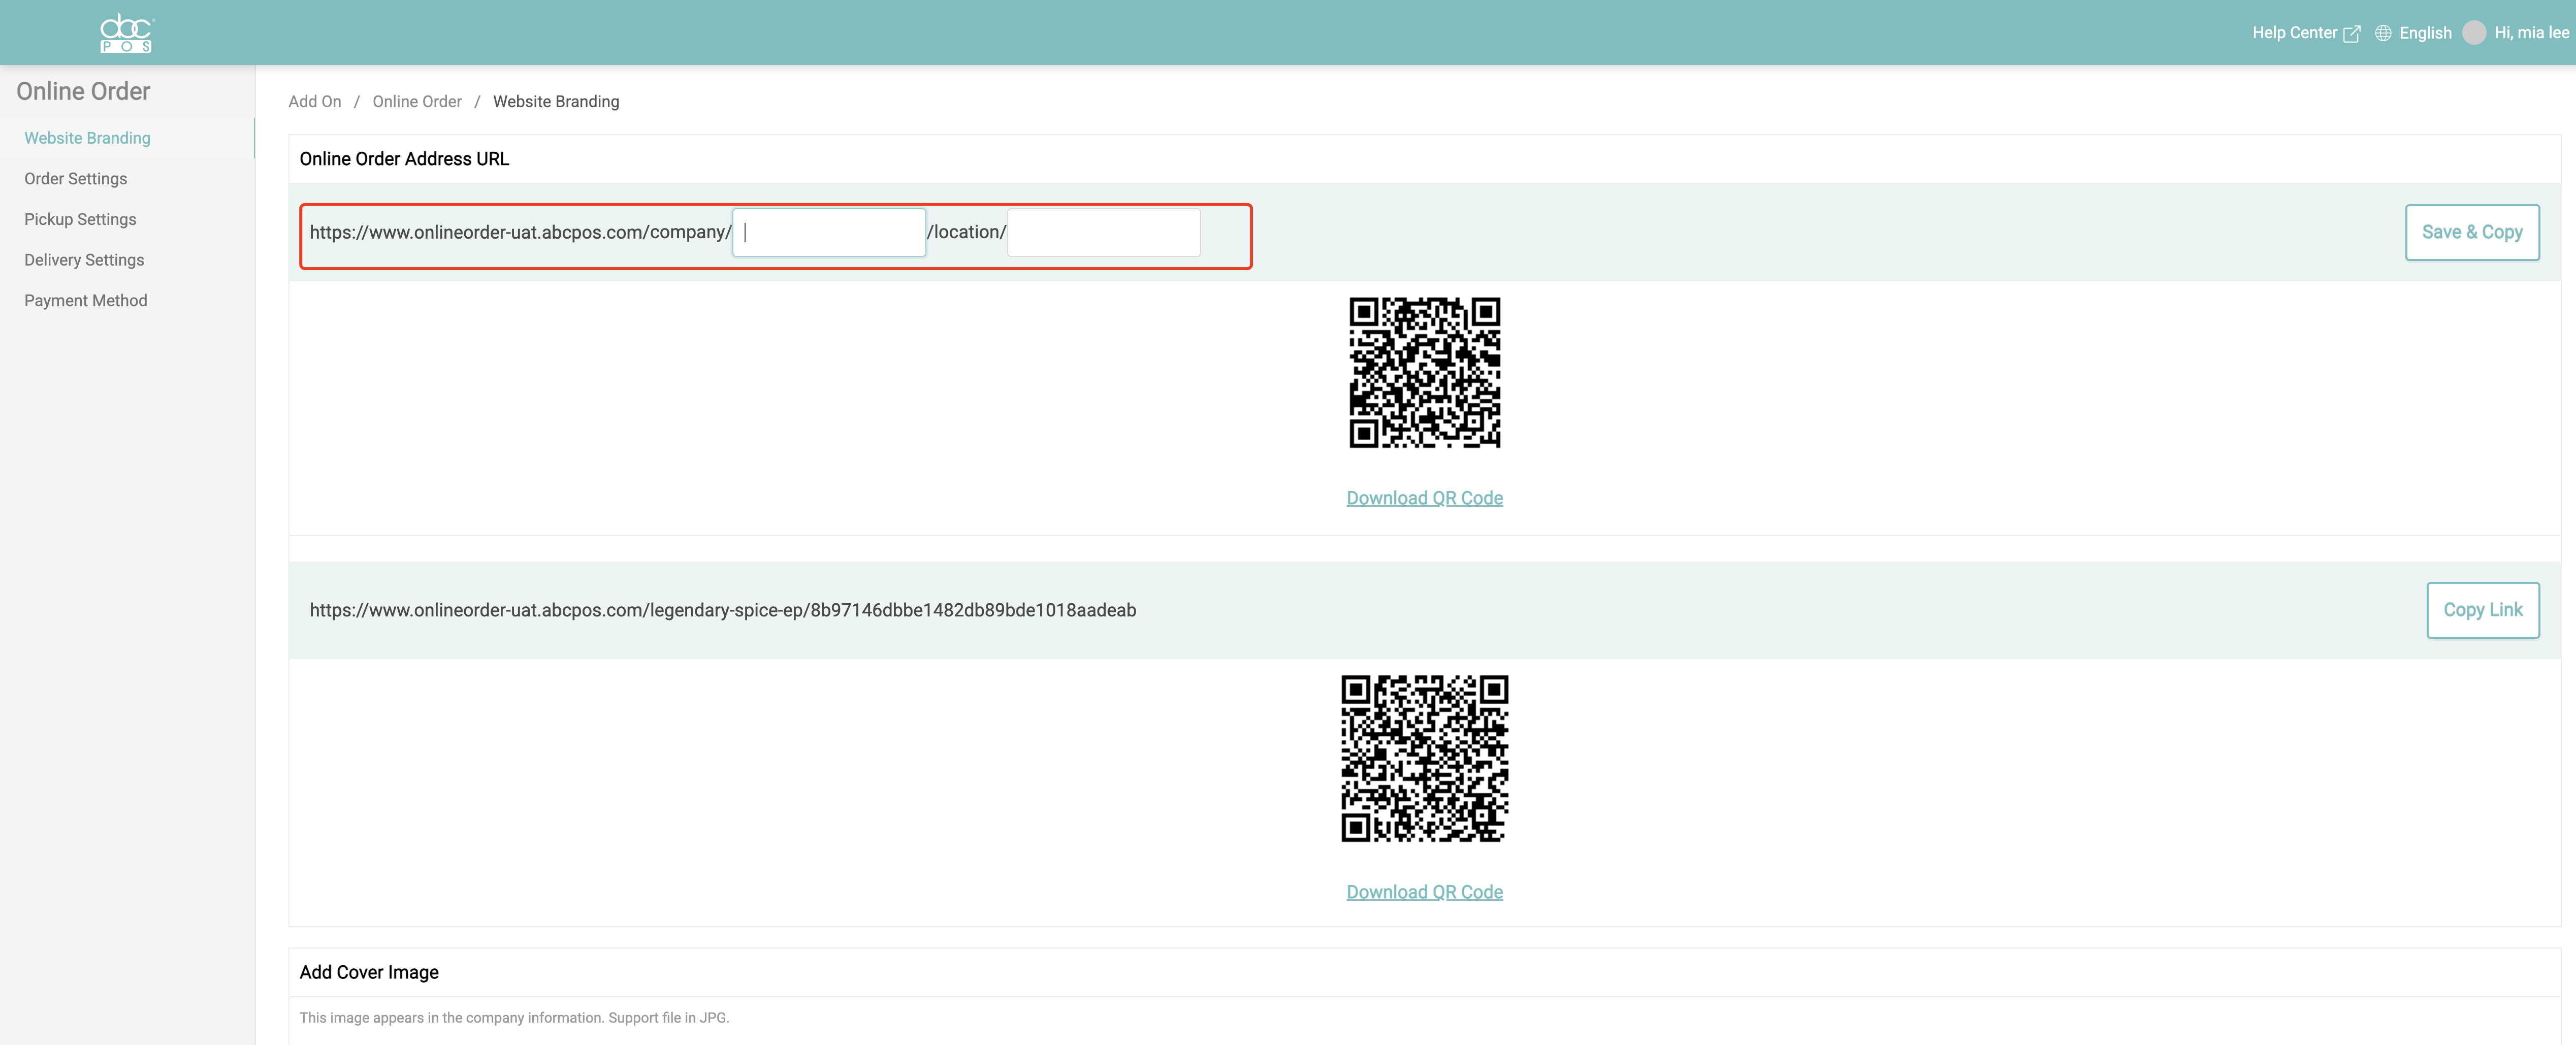
Task: Click the first QR code image
Action: coord(1424,372)
